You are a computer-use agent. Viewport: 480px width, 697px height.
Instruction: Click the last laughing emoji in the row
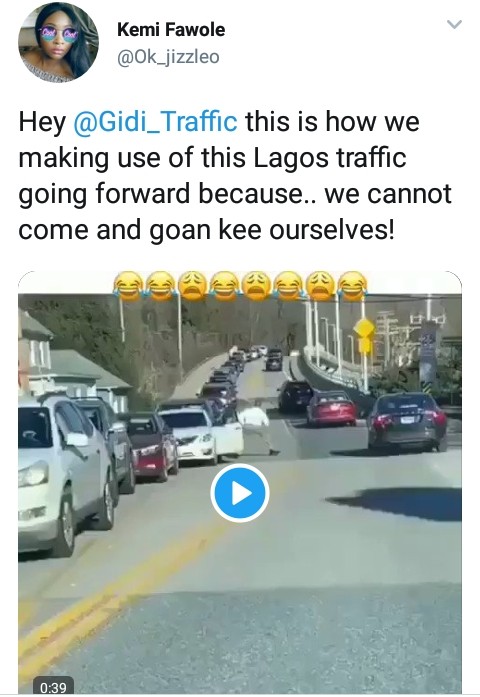point(352,286)
